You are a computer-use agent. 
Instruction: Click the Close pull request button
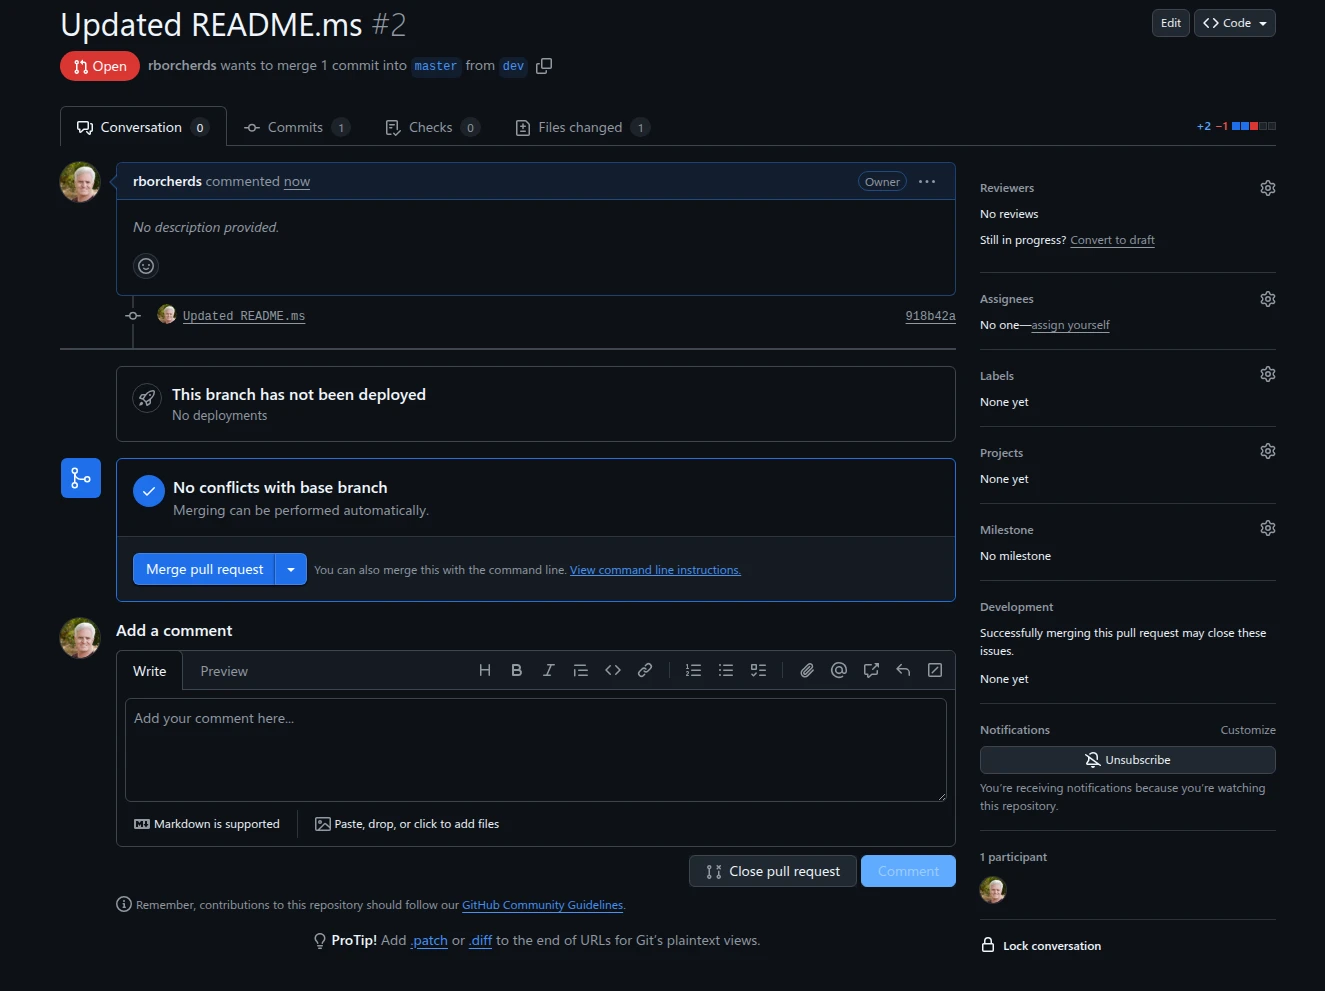(773, 871)
